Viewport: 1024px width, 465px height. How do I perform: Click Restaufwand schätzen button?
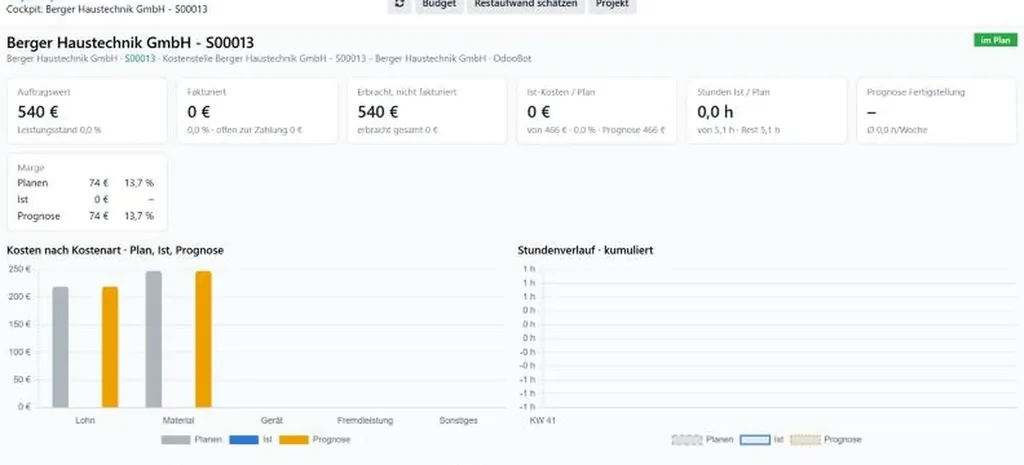tap(526, 5)
